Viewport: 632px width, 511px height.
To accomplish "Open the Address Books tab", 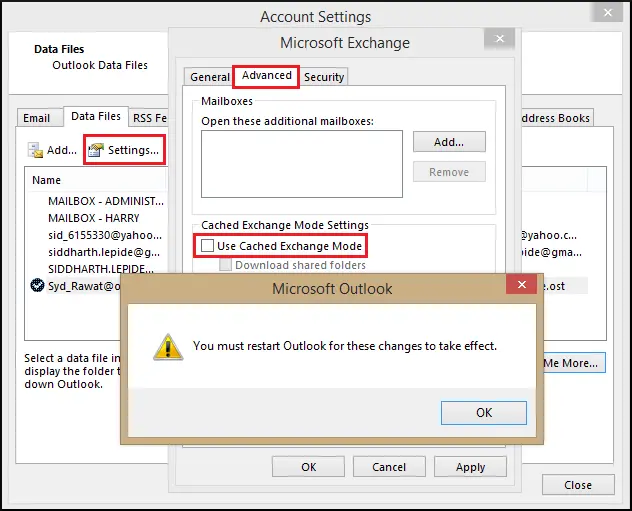I will click(x=555, y=118).
